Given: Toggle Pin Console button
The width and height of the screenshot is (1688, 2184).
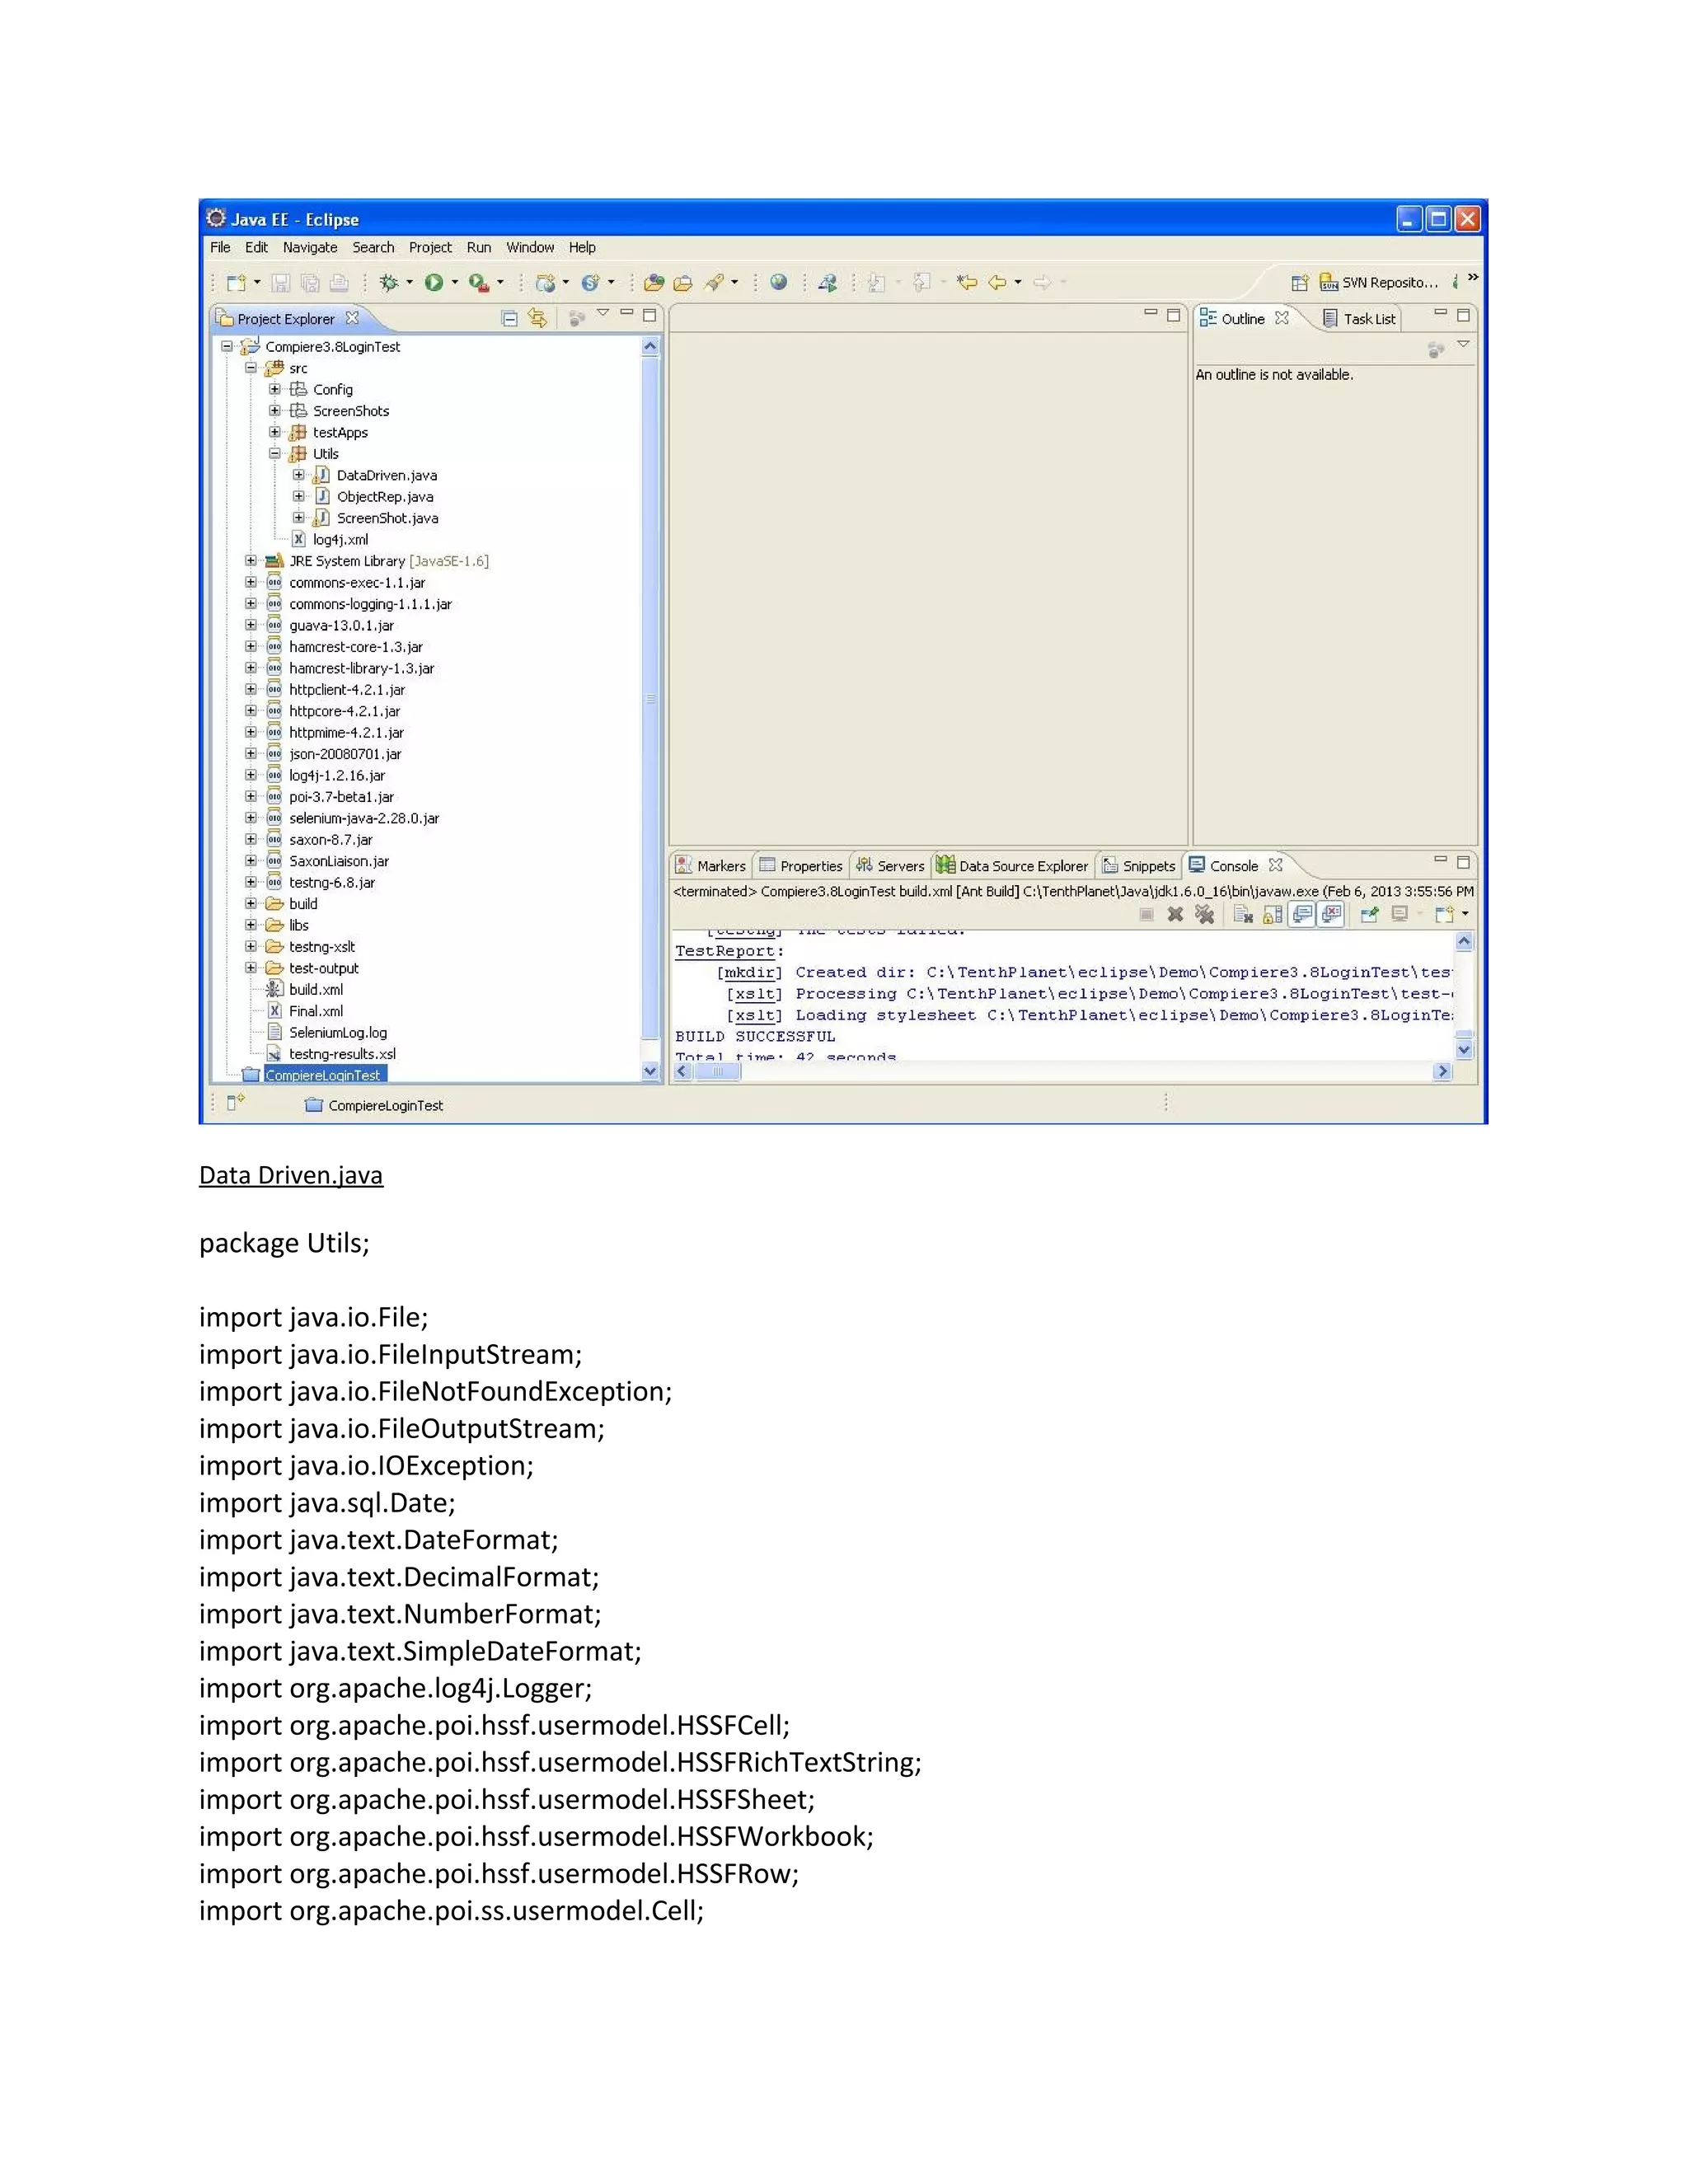Looking at the screenshot, I should click(1370, 914).
